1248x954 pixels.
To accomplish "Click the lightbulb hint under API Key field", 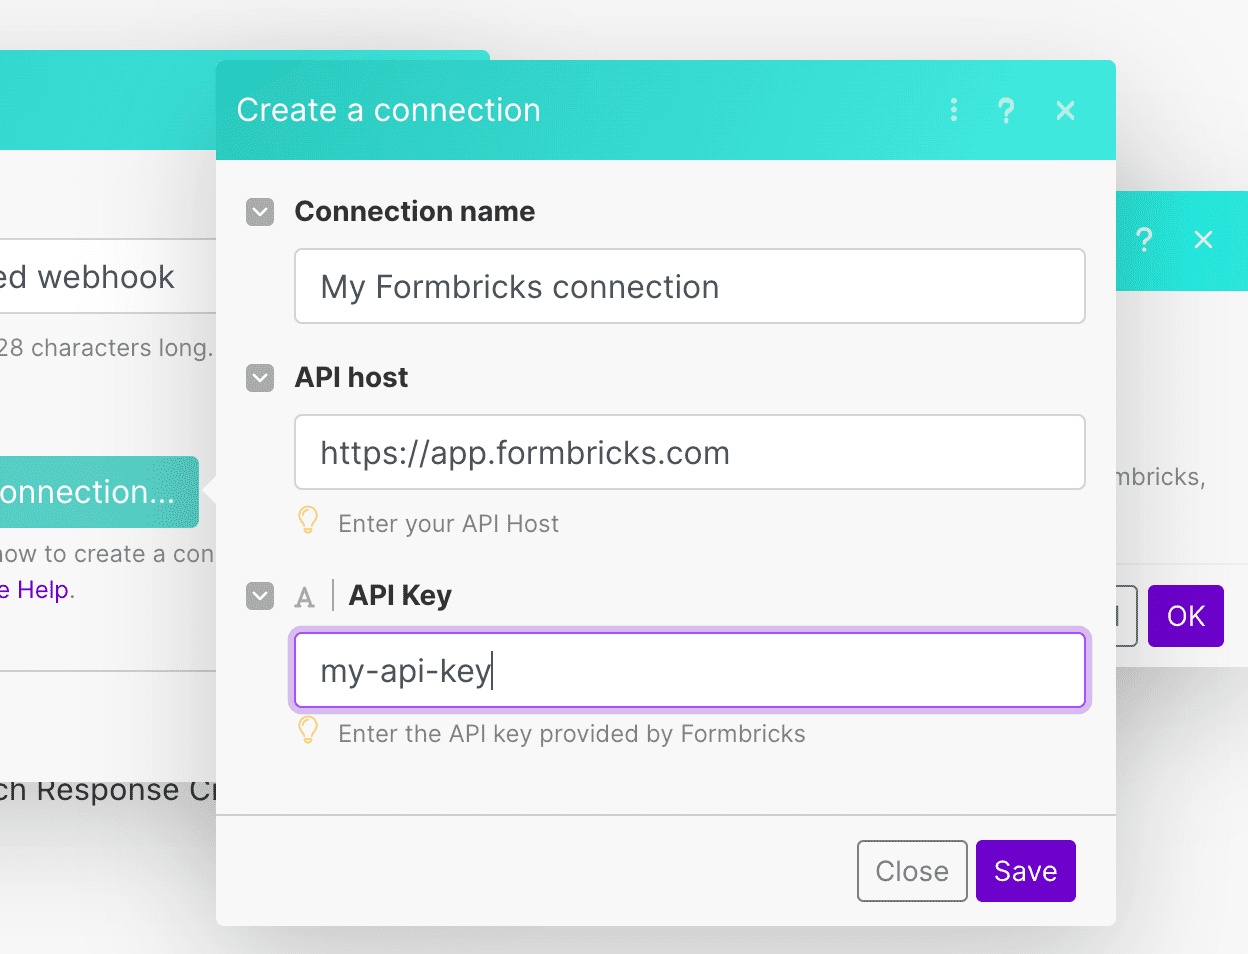I will click(309, 731).
